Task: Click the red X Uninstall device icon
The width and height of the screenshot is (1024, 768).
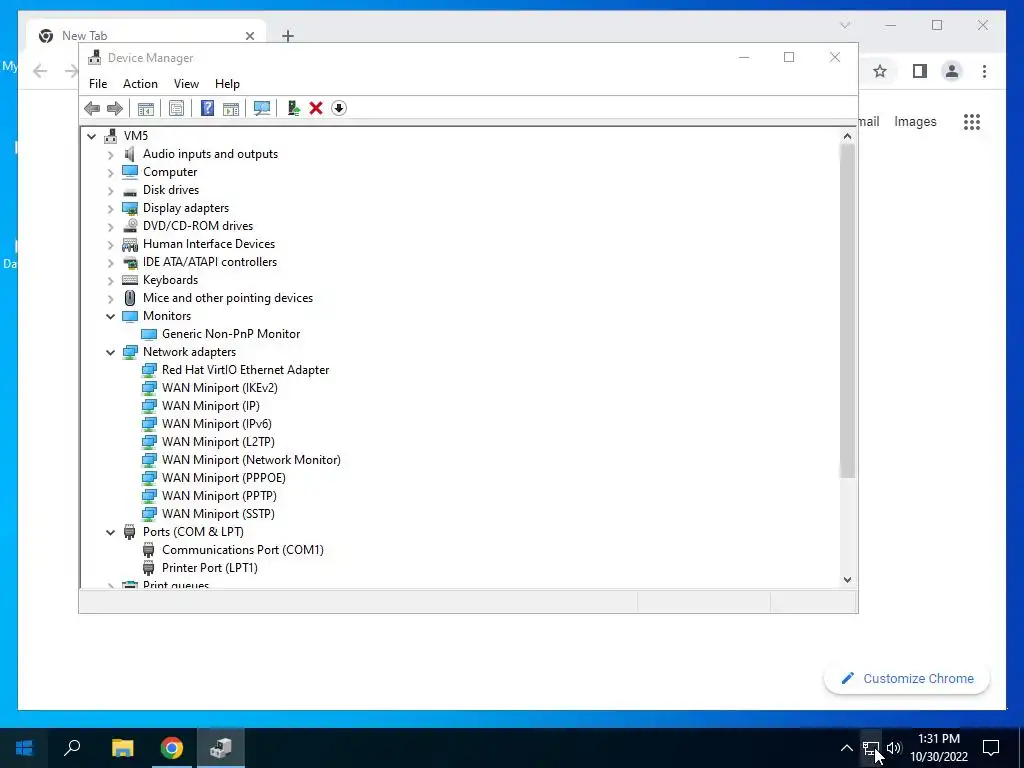Action: coord(316,108)
